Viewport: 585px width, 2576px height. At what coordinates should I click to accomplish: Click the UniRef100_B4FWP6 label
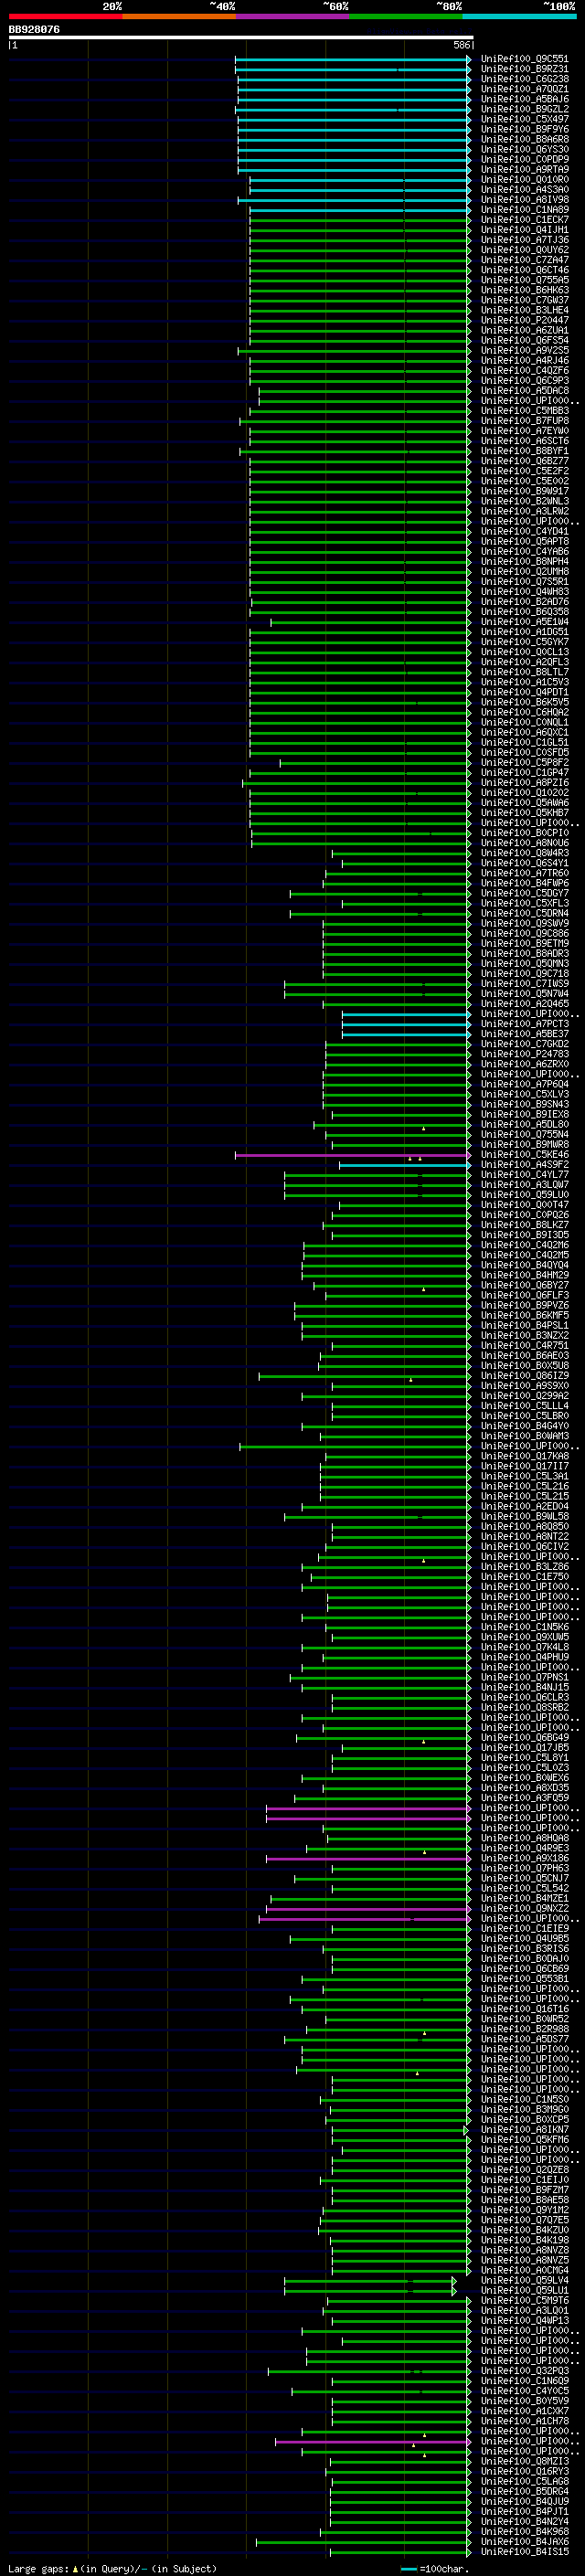click(x=524, y=883)
